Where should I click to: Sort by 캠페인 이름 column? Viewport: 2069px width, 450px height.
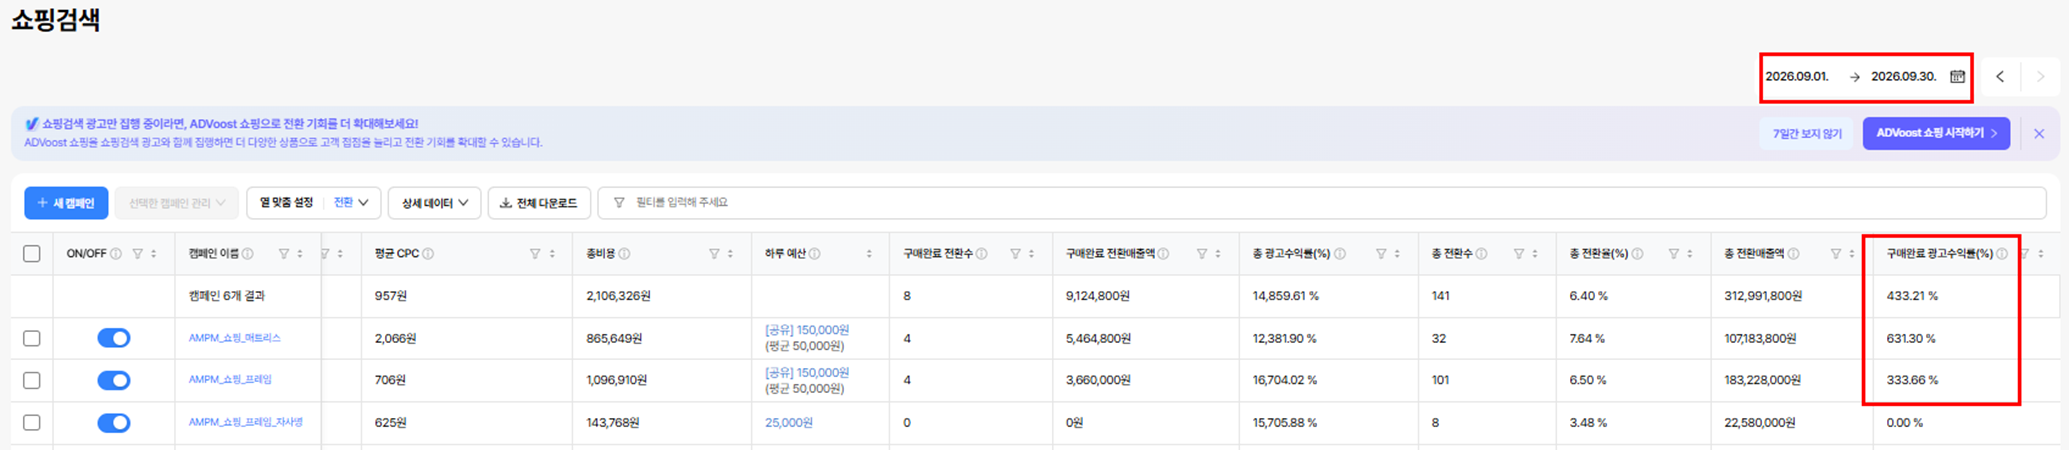[300, 254]
